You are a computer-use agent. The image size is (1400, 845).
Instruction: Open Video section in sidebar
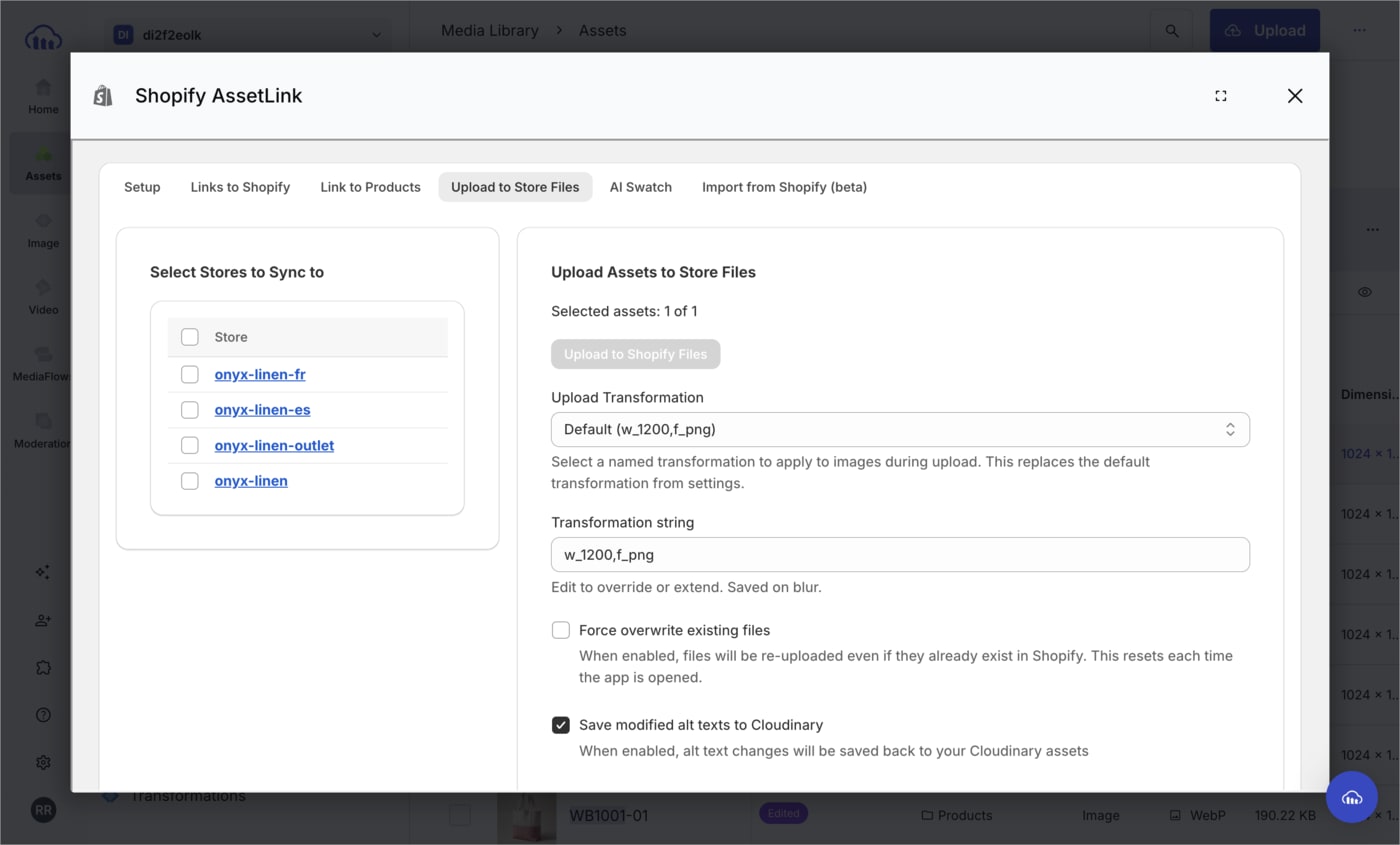(43, 297)
